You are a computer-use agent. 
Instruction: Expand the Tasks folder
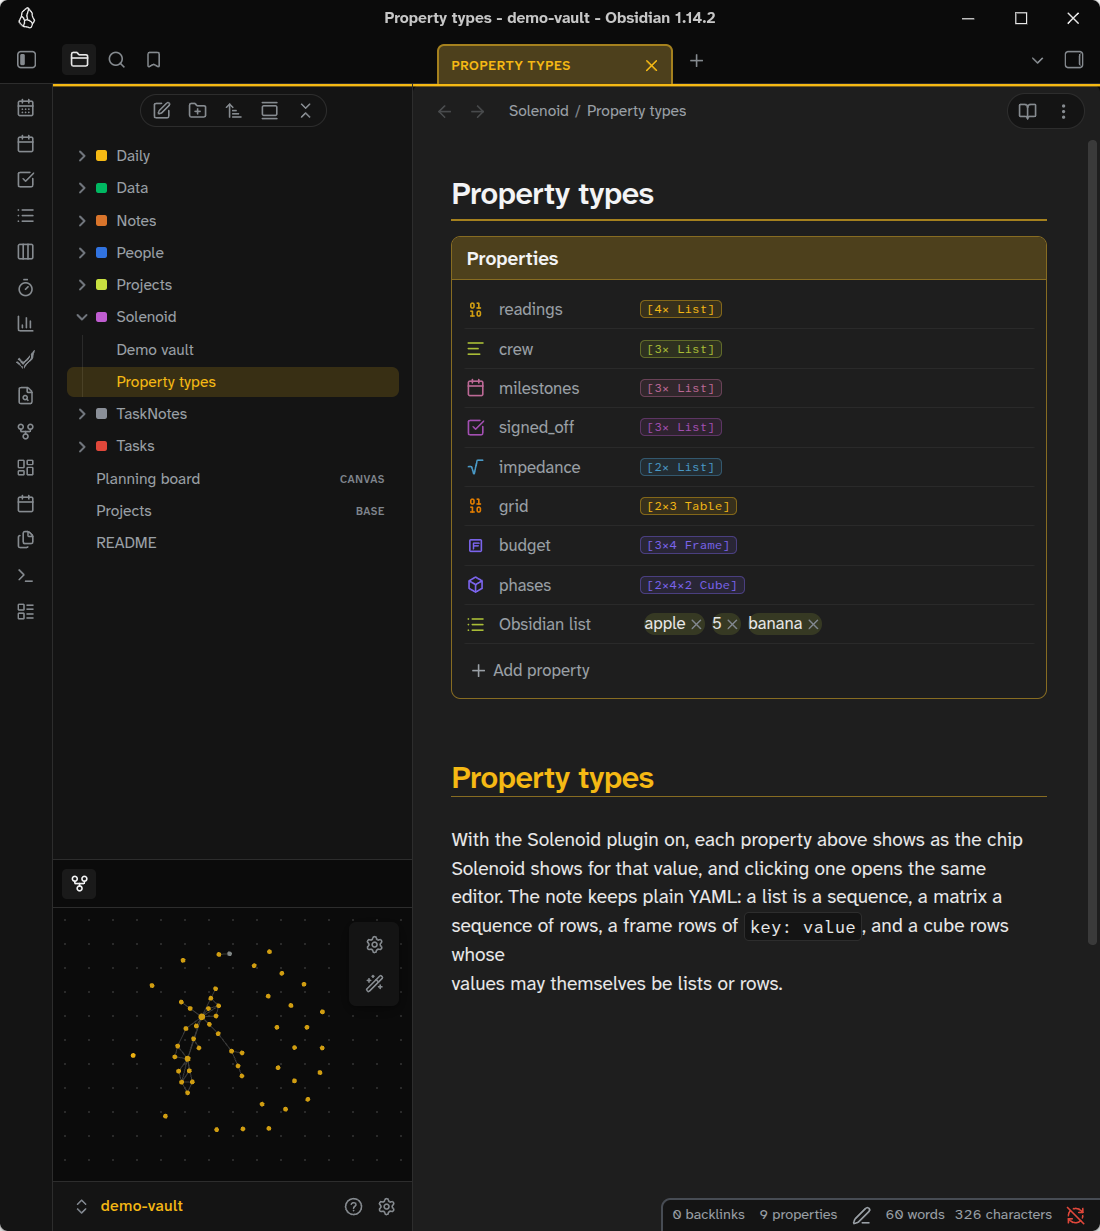tap(82, 446)
